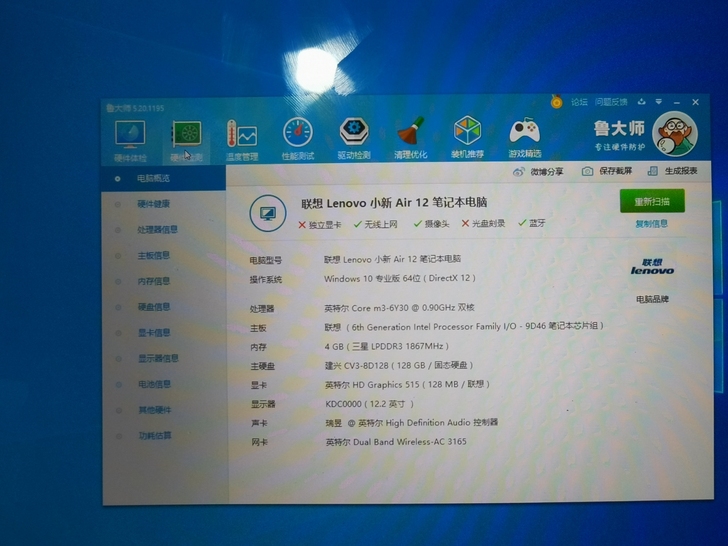Click the 建兴 CV3-8D128 disk value
728x546 pixels.
point(399,365)
